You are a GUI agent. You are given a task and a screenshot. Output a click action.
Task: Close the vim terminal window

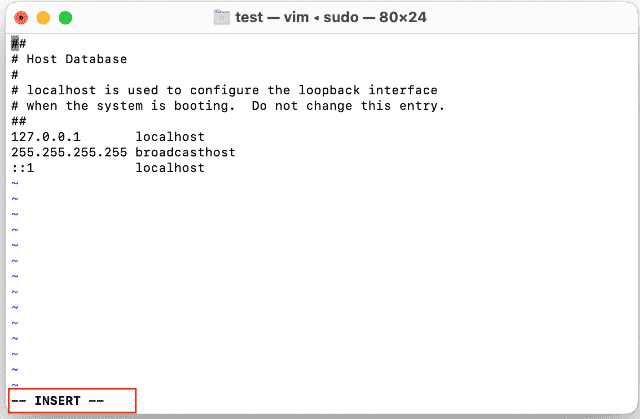(18, 18)
